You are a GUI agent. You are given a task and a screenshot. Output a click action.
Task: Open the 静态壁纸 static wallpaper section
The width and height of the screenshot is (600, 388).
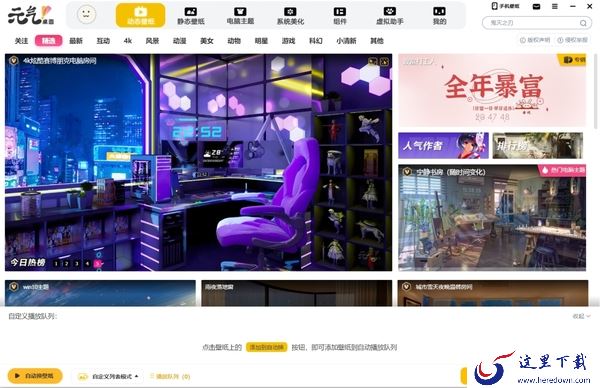coord(191,16)
